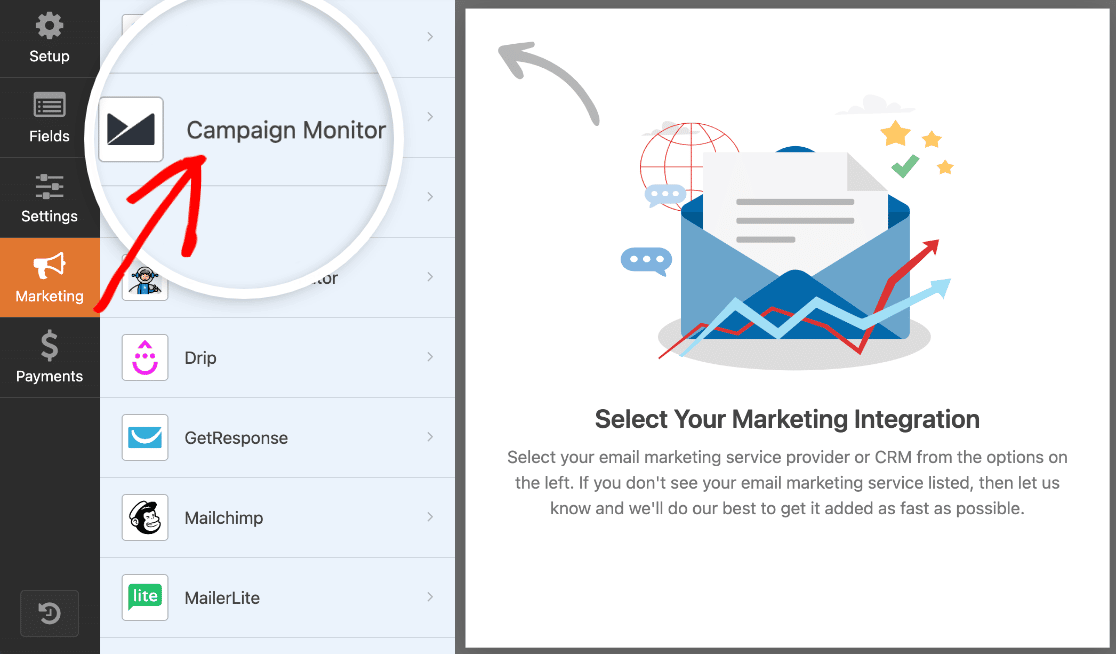Viewport: 1116px width, 654px height.
Task: Open the Campaign Monitor integration
Action: [x=286, y=130]
